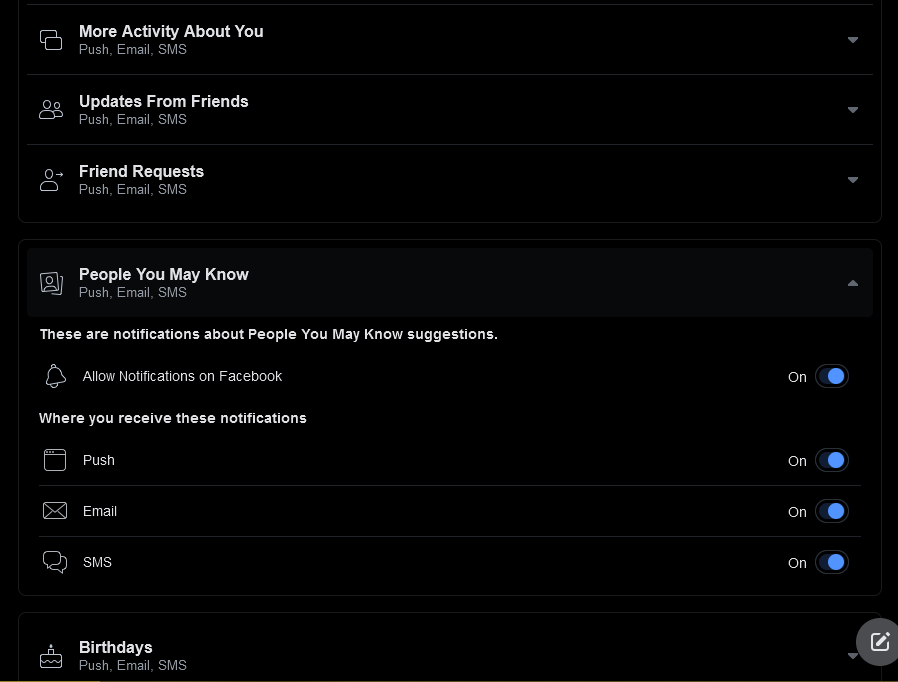Click the People You May Know icon
Viewport: 898px width, 682px height.
click(51, 283)
